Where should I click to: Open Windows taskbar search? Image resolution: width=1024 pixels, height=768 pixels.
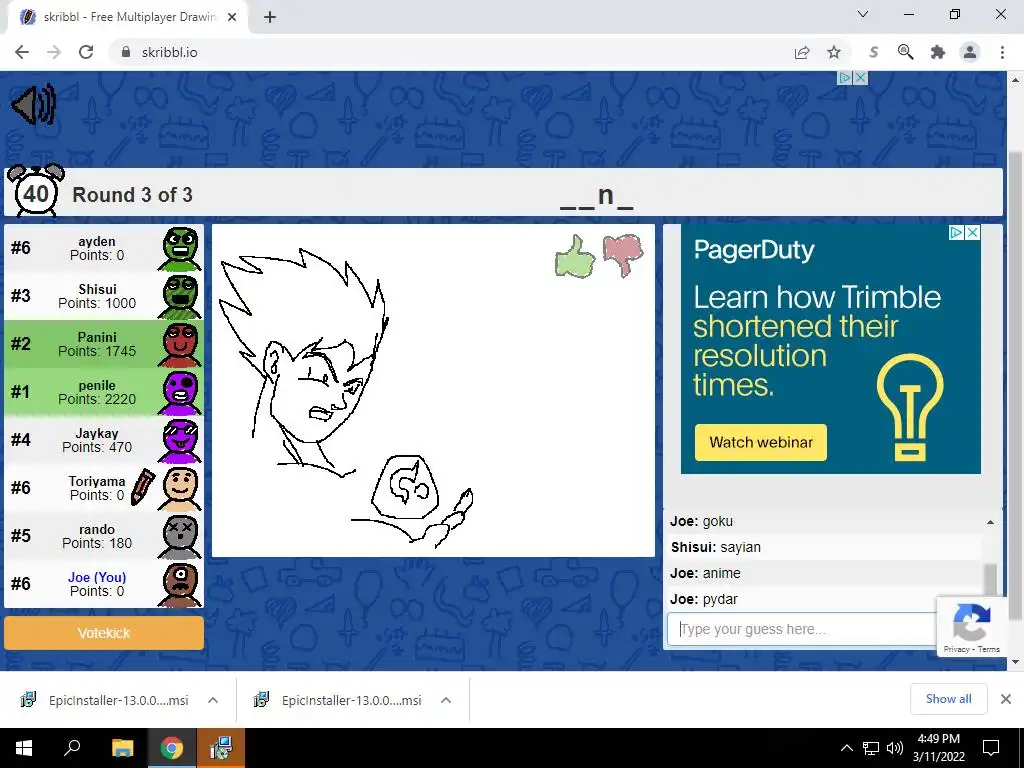(x=72, y=748)
